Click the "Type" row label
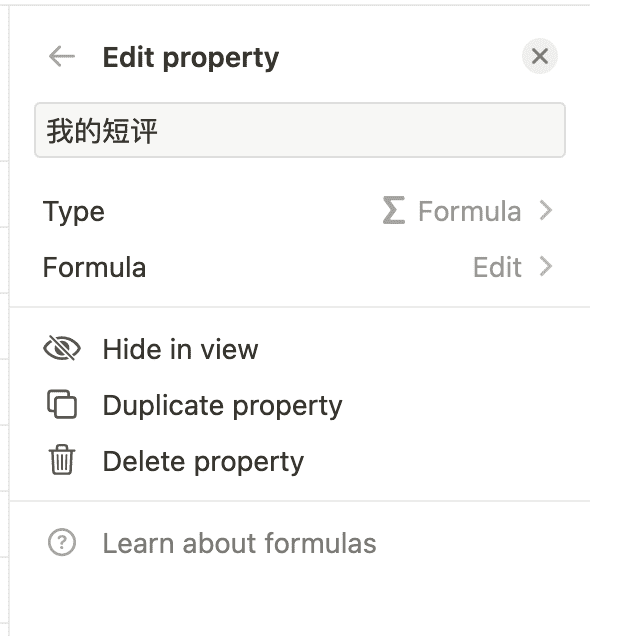Image resolution: width=638 pixels, height=636 pixels. 74,212
